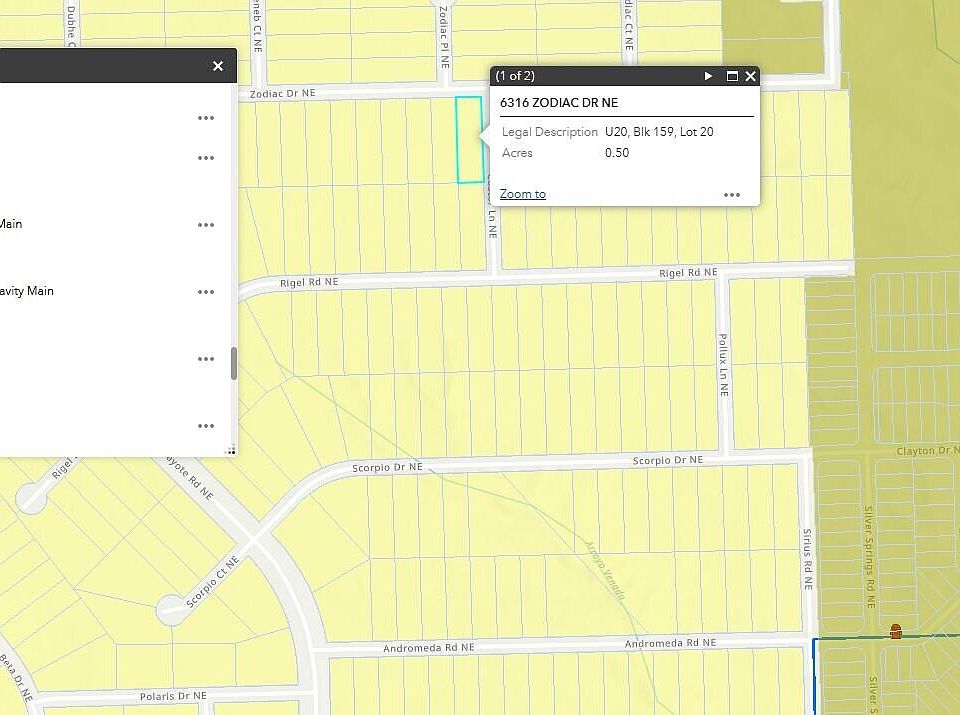The height and width of the screenshot is (715, 960).
Task: Click the layer panel scrollbar thumb
Action: tap(233, 364)
